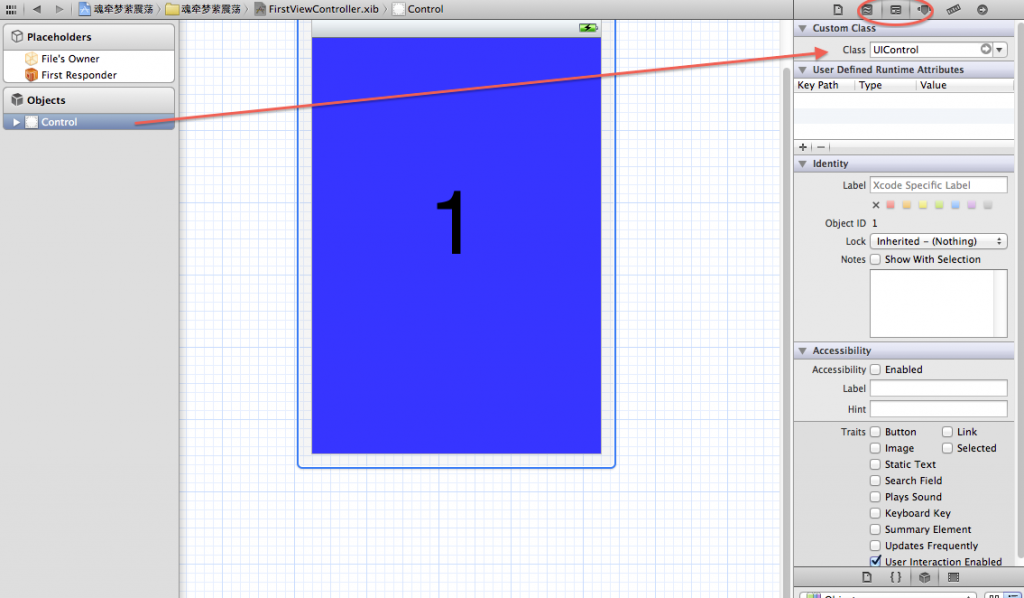Expand the Control object disclosure triangle
Viewport: 1024px width, 598px height.
[16, 122]
